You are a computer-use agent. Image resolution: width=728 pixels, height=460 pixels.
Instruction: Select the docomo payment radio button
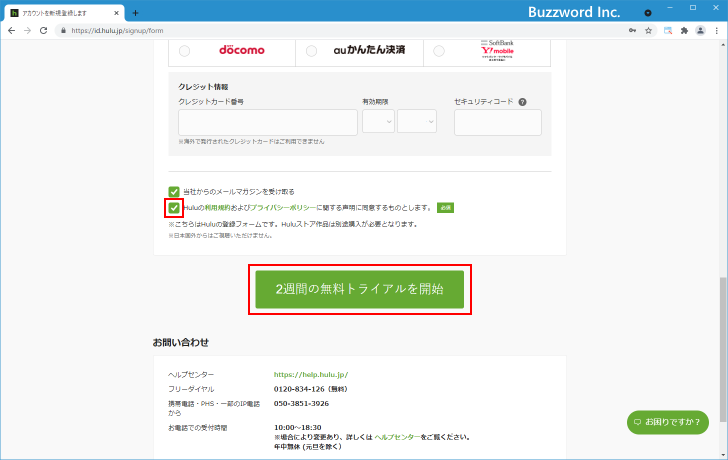point(184,51)
